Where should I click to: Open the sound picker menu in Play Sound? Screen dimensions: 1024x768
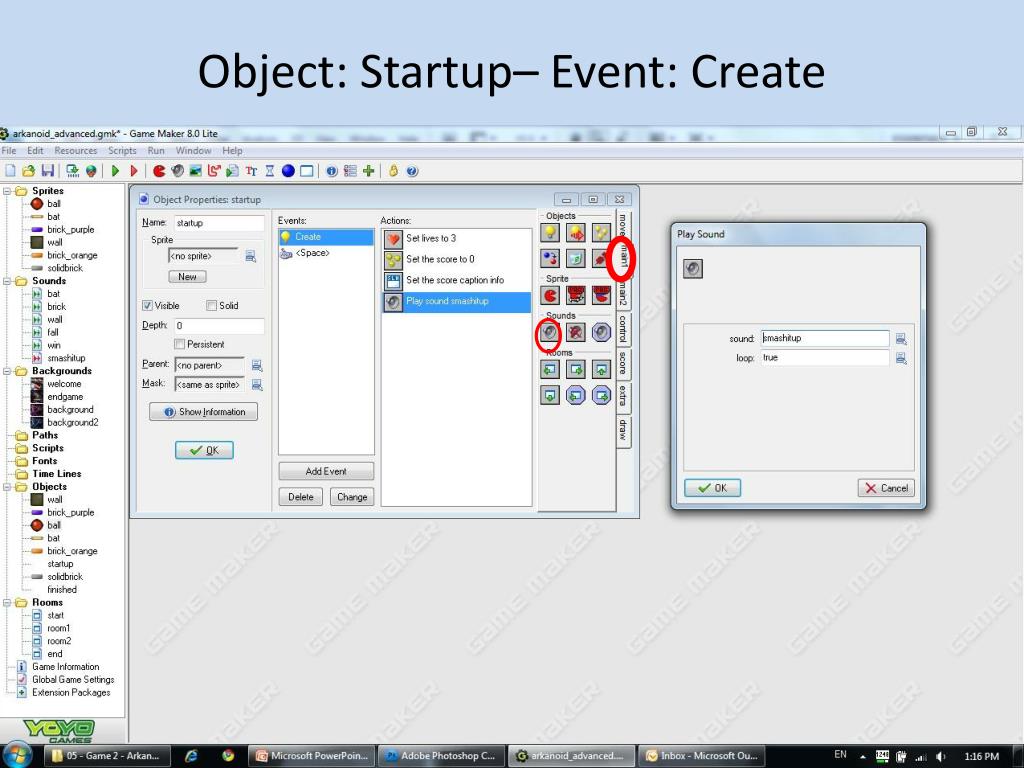pos(901,338)
